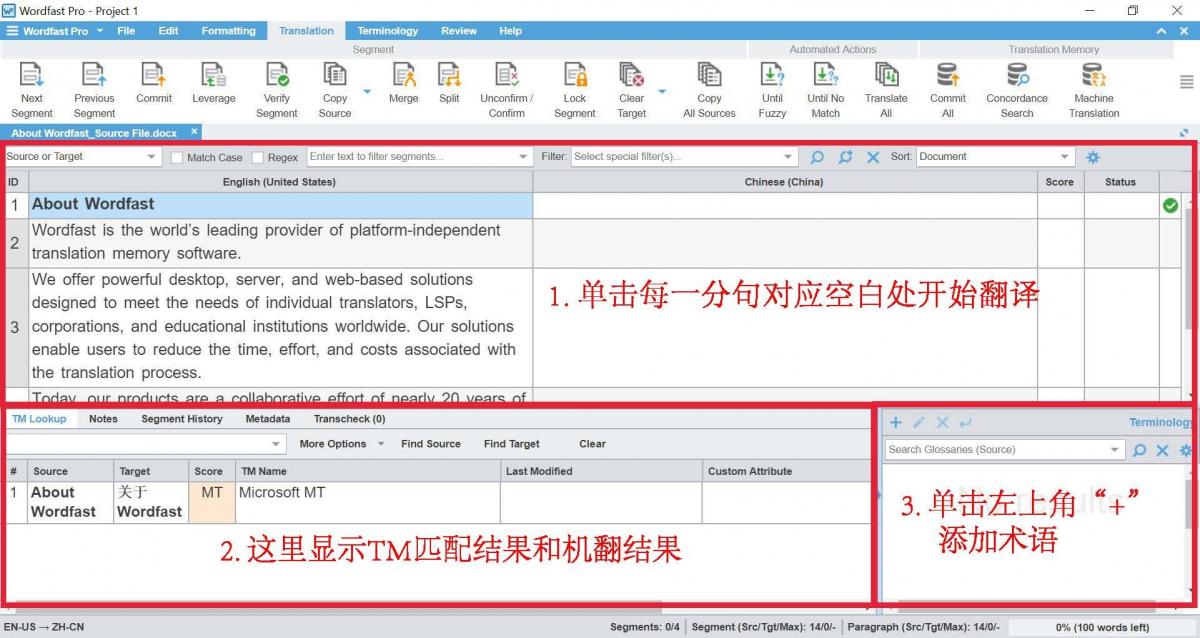
Task: Click the Chinese target cell for segment 1
Action: pyautogui.click(x=785, y=205)
